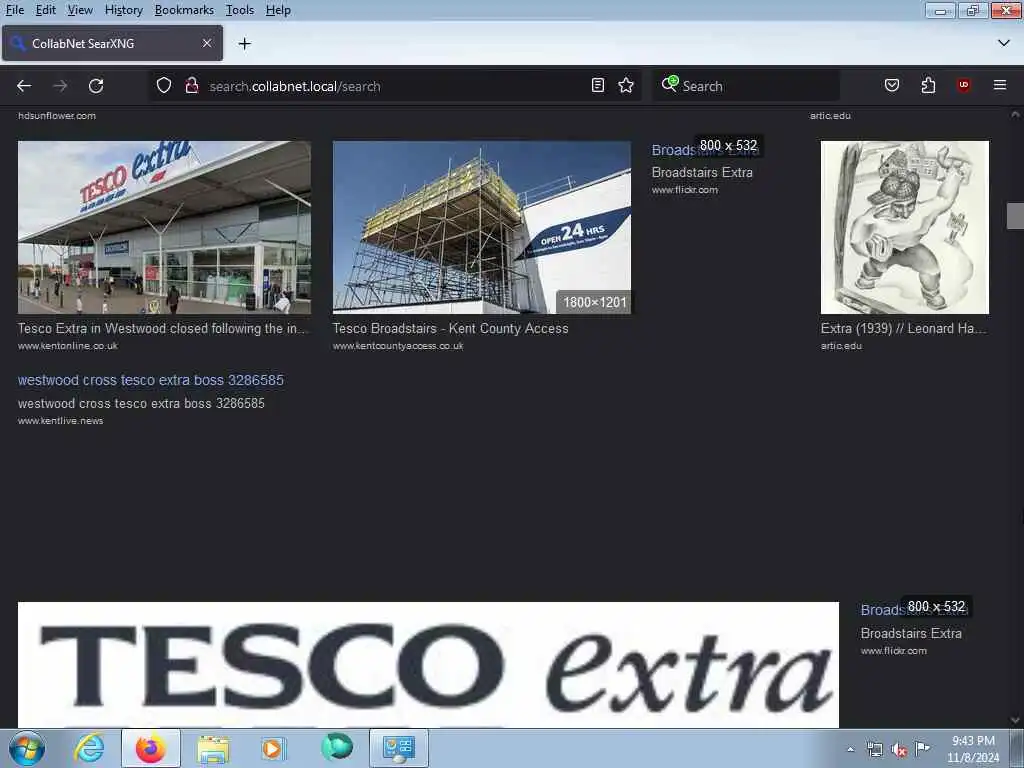
Task: Select the CollabNet SearXNG tab
Action: pos(112,43)
